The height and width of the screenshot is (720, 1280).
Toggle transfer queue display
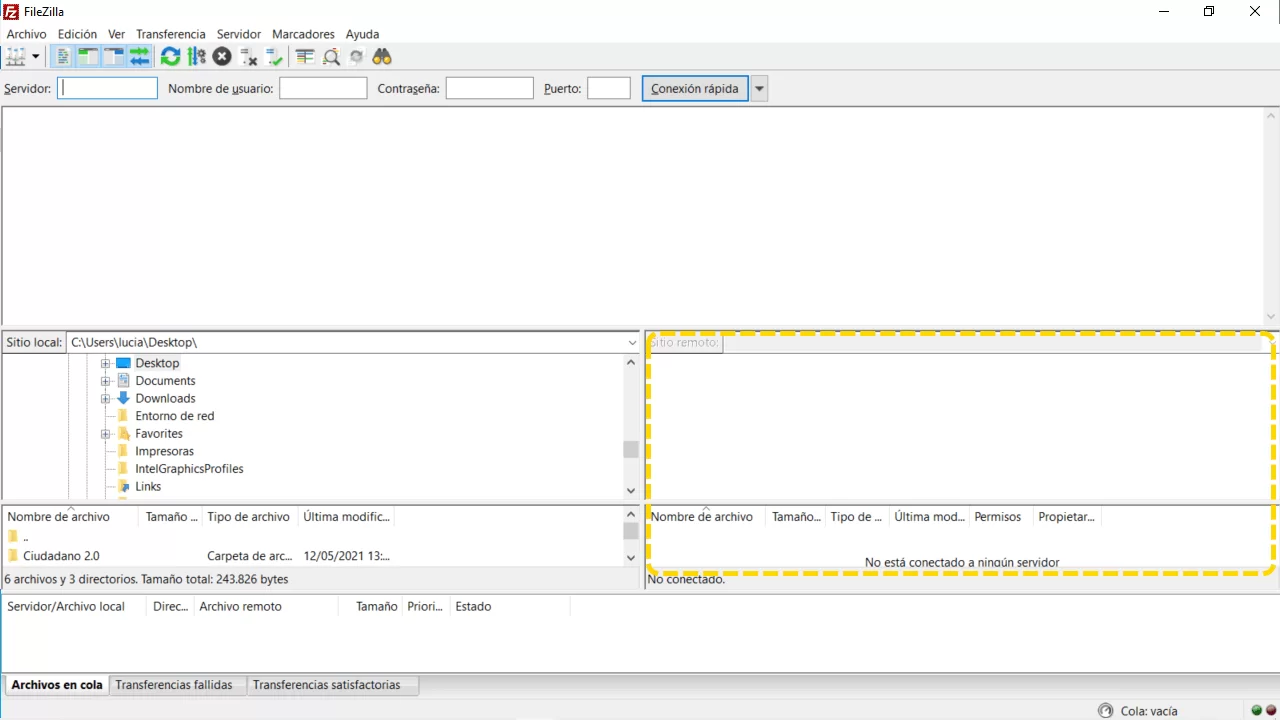pos(139,57)
